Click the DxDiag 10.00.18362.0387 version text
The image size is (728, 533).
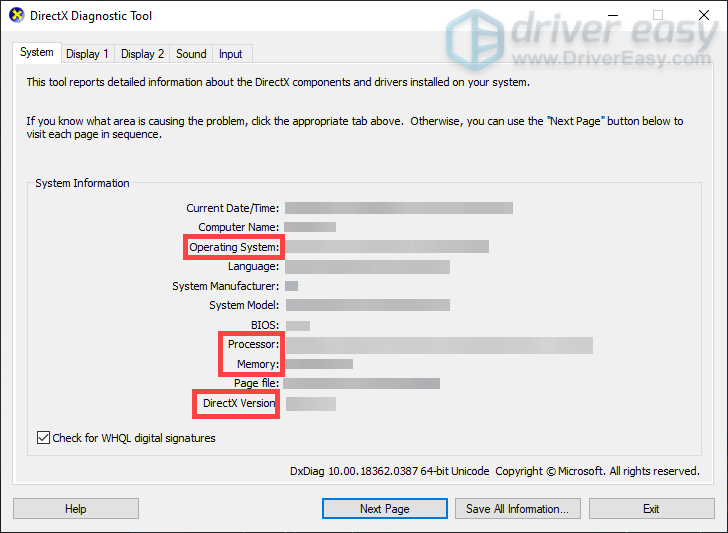(390, 471)
